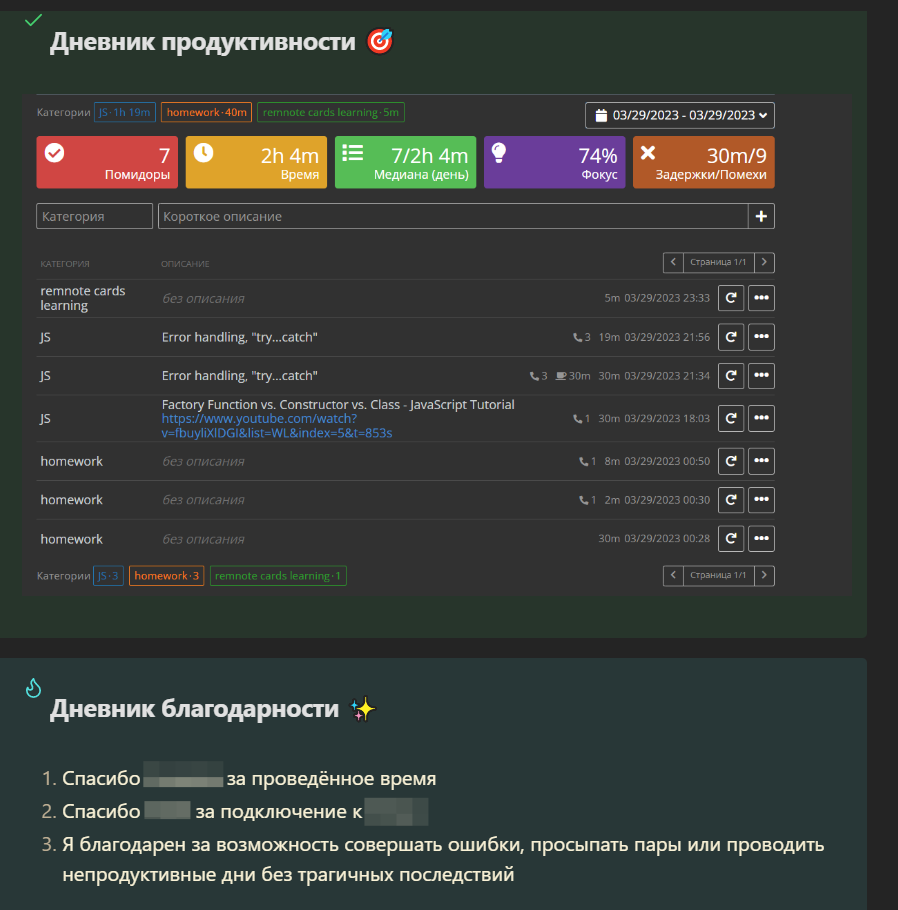This screenshot has height=910, width=898.
Task: Open options for remnote cards learning entry
Action: (x=761, y=298)
